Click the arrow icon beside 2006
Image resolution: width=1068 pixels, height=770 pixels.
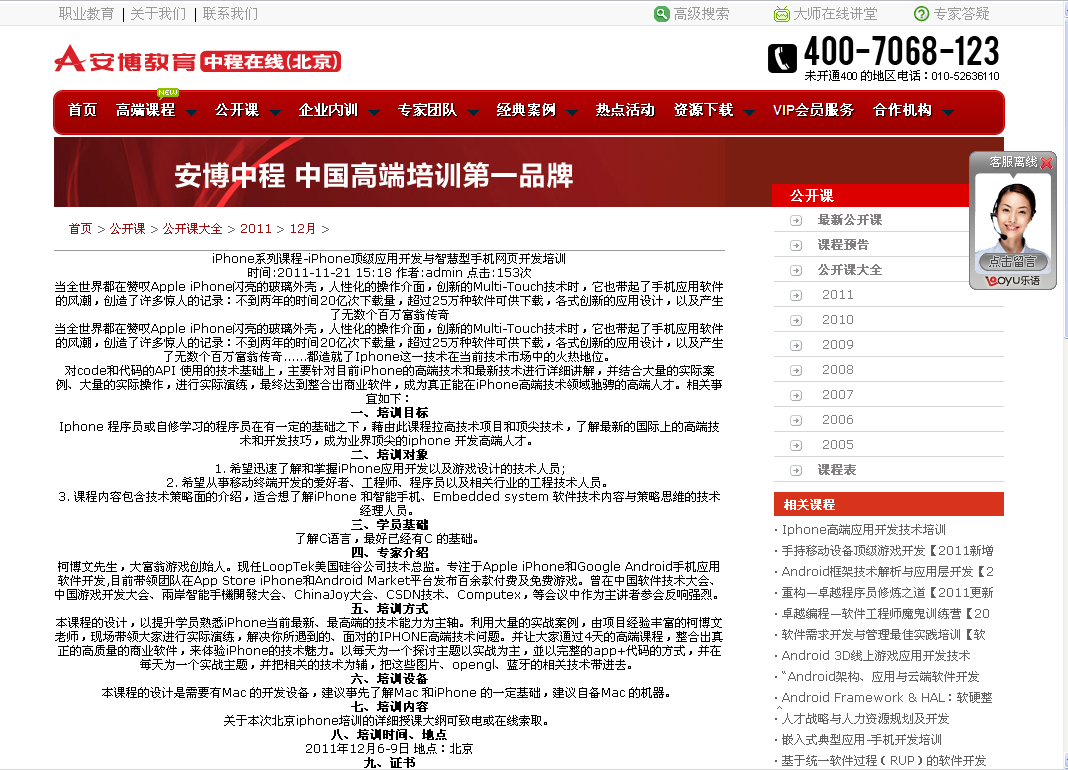[796, 420]
